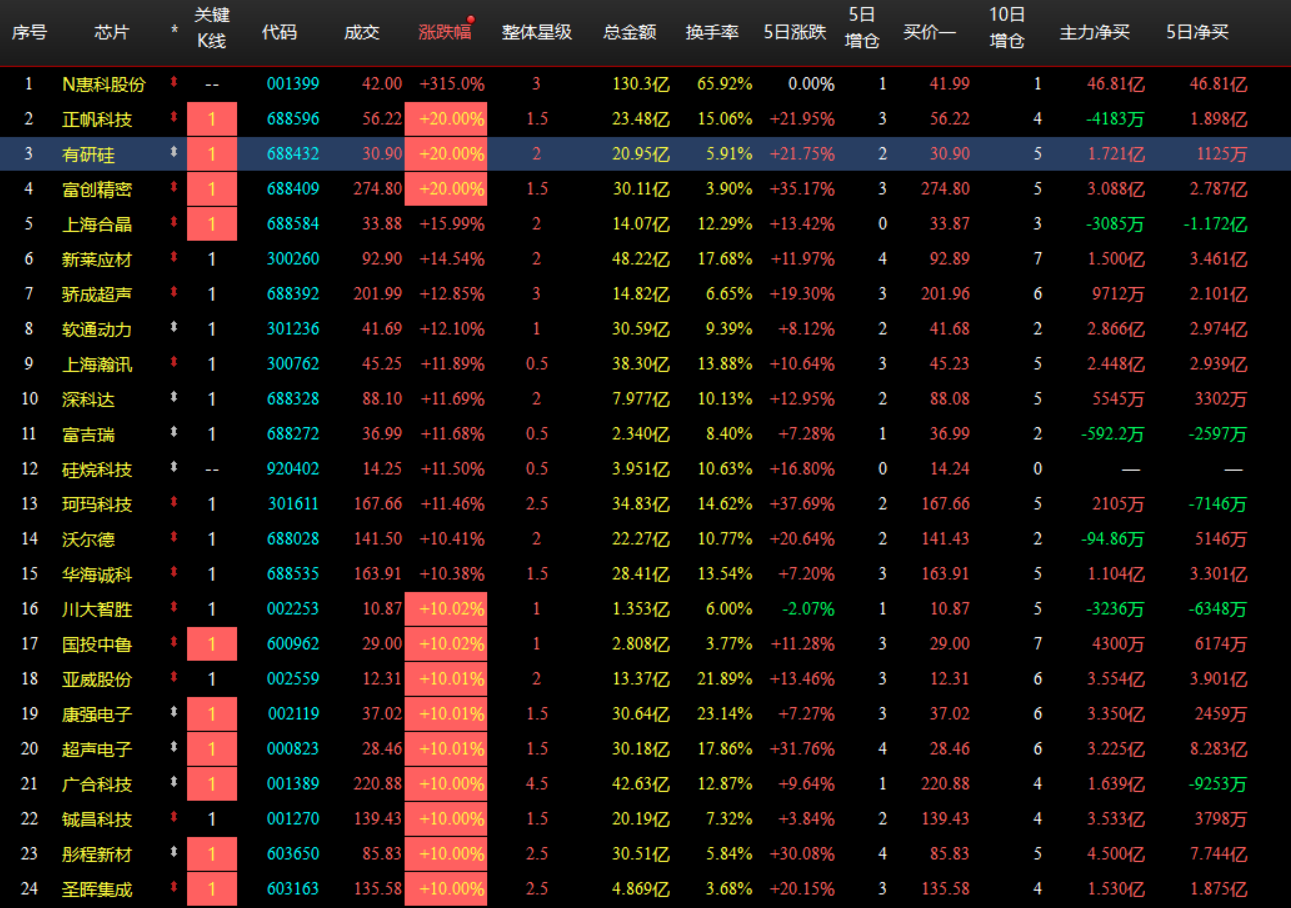Select the marker icon next to 新莱应材
The width and height of the screenshot is (1291, 908).
coord(174,258)
